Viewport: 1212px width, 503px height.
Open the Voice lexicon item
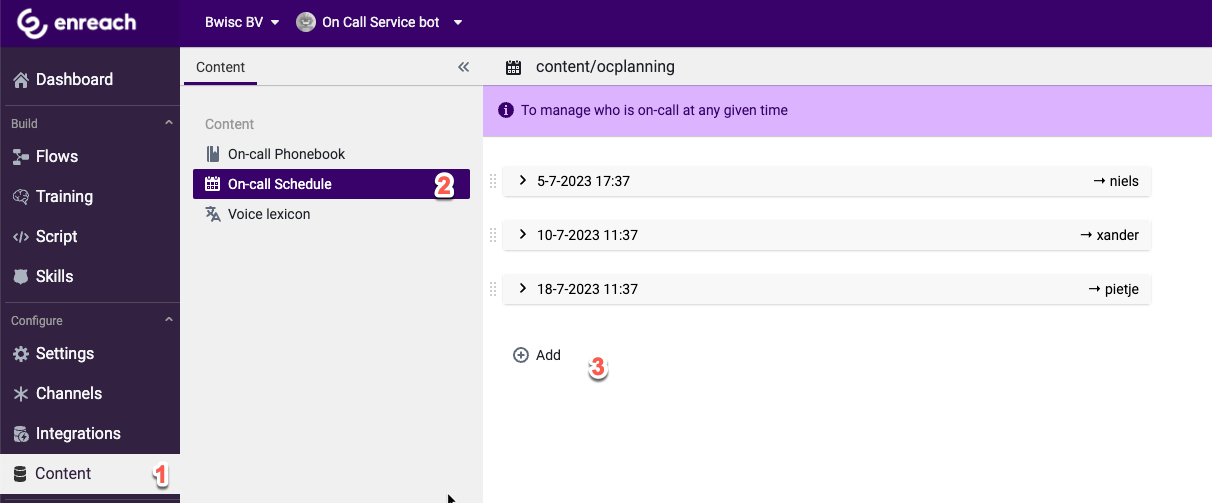tap(268, 214)
